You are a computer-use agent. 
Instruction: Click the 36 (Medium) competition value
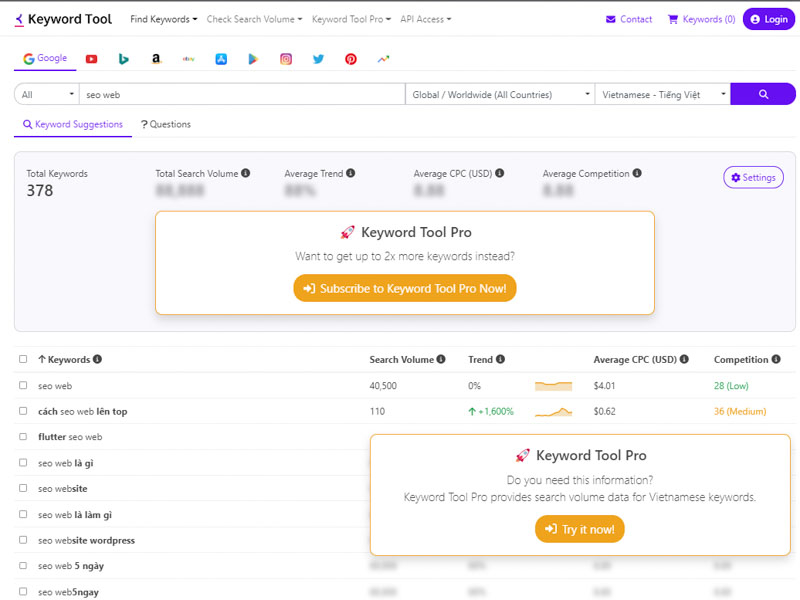pyautogui.click(x=740, y=411)
